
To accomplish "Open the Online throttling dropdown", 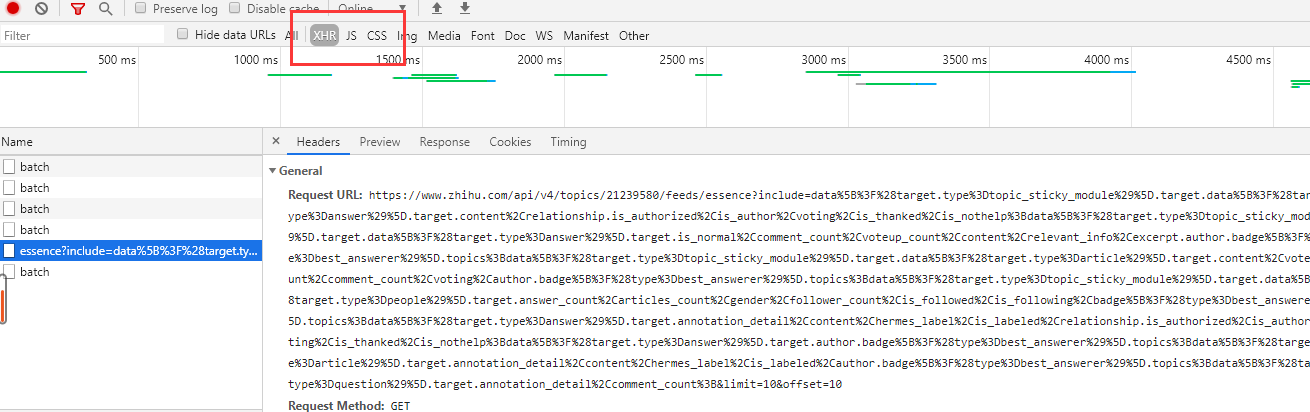I will [x=372, y=8].
